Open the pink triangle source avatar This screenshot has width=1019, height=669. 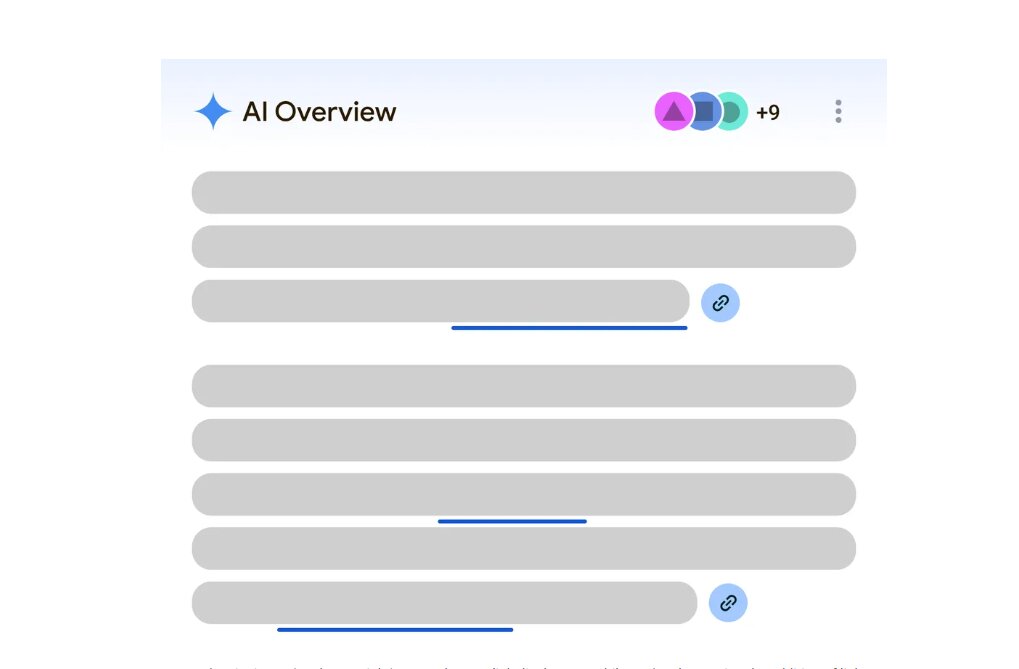pyautogui.click(x=673, y=112)
